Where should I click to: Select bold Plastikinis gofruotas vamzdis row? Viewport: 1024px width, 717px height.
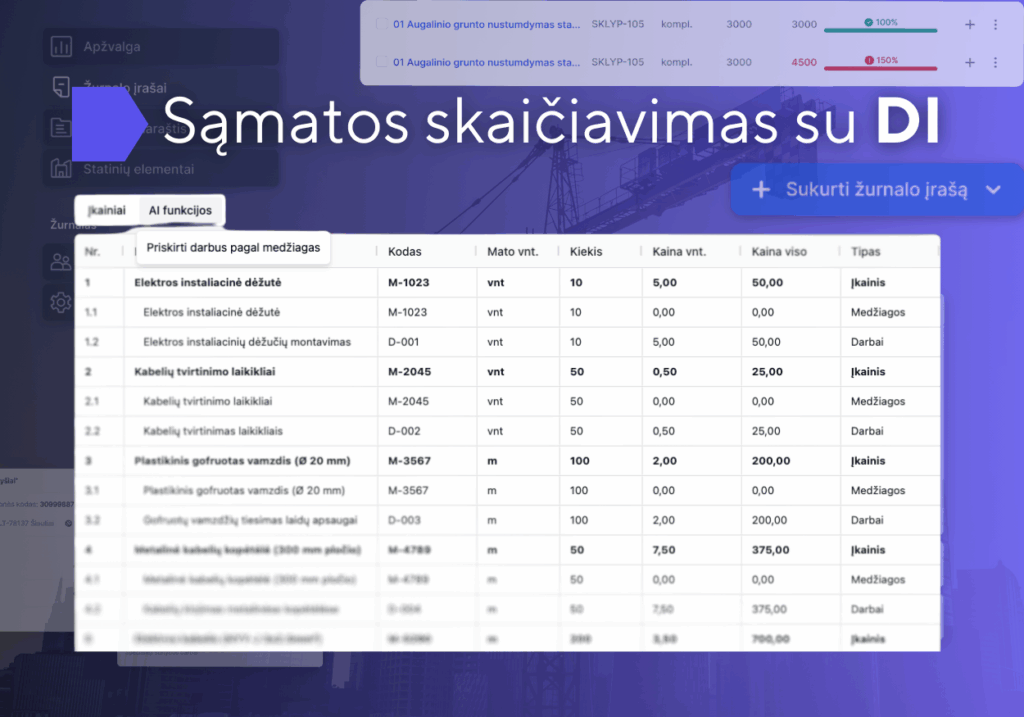point(507,461)
